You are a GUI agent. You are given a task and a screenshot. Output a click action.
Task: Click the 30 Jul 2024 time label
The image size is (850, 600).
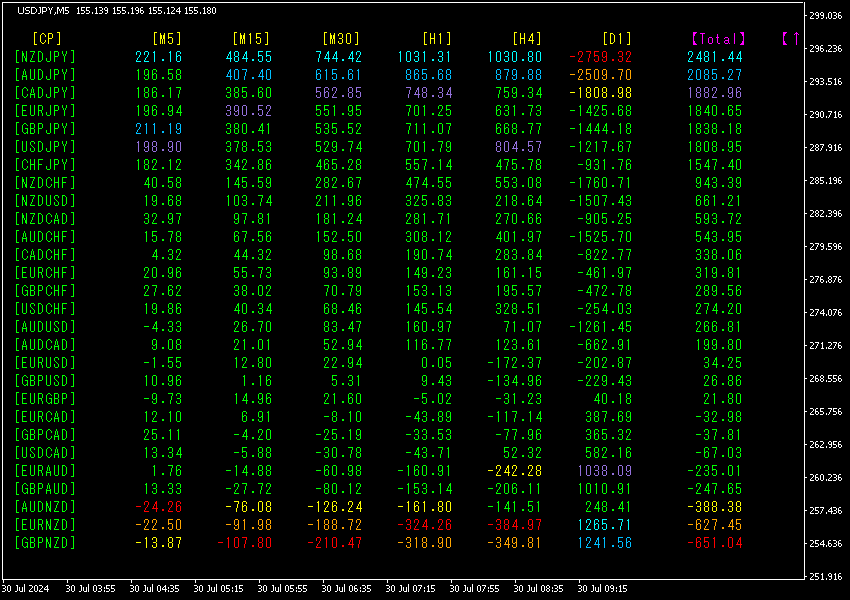click(x=25, y=589)
